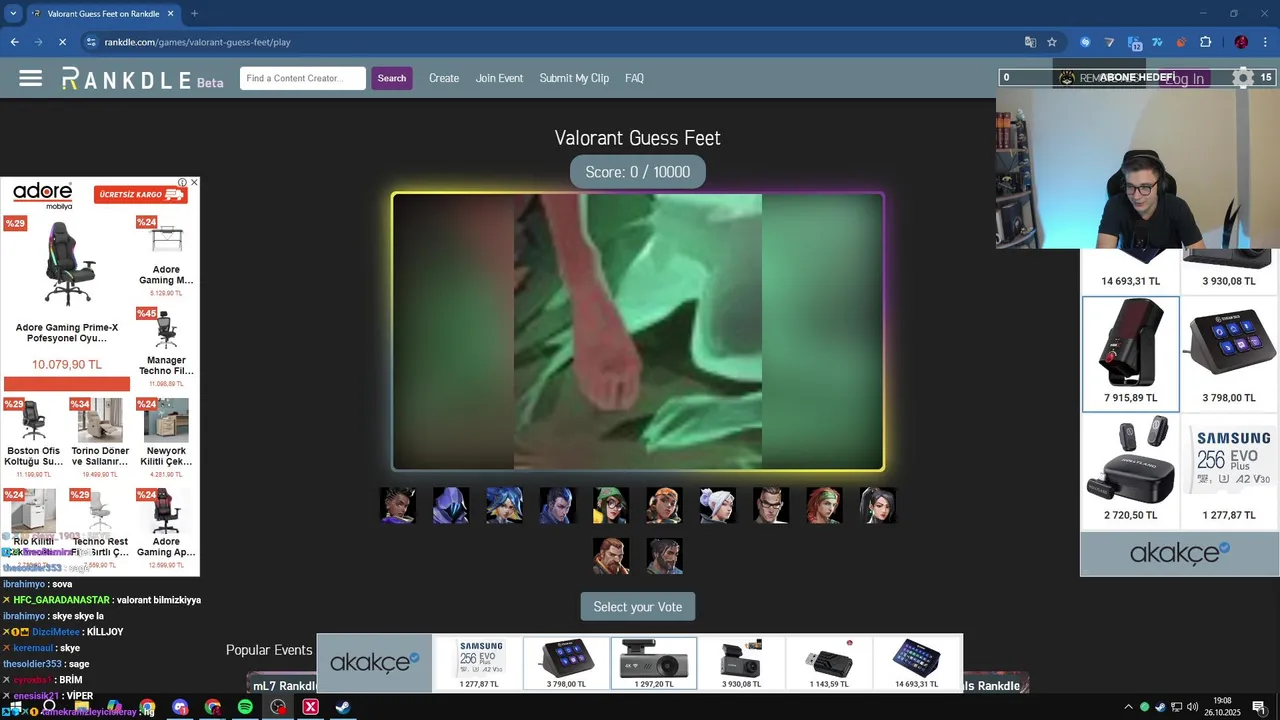Click the 7 915,89 TL microphone ad
This screenshot has height=720, width=1280.
coord(1130,354)
